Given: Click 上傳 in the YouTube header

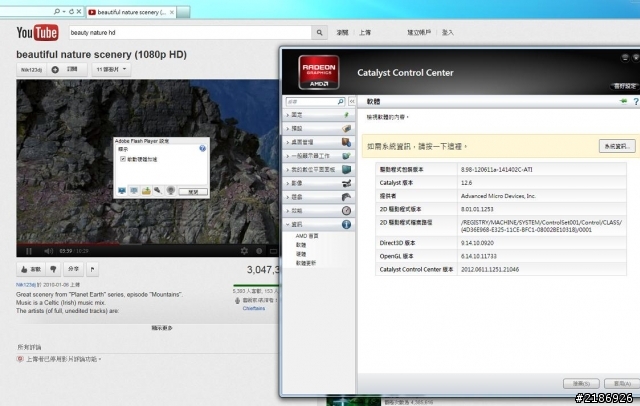Looking at the screenshot, I should tap(365, 33).
